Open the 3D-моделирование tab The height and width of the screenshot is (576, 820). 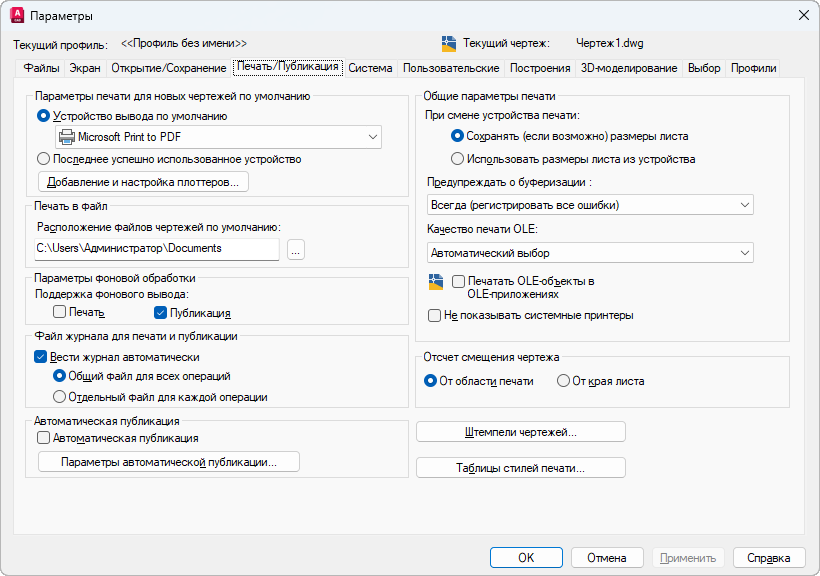[629, 68]
